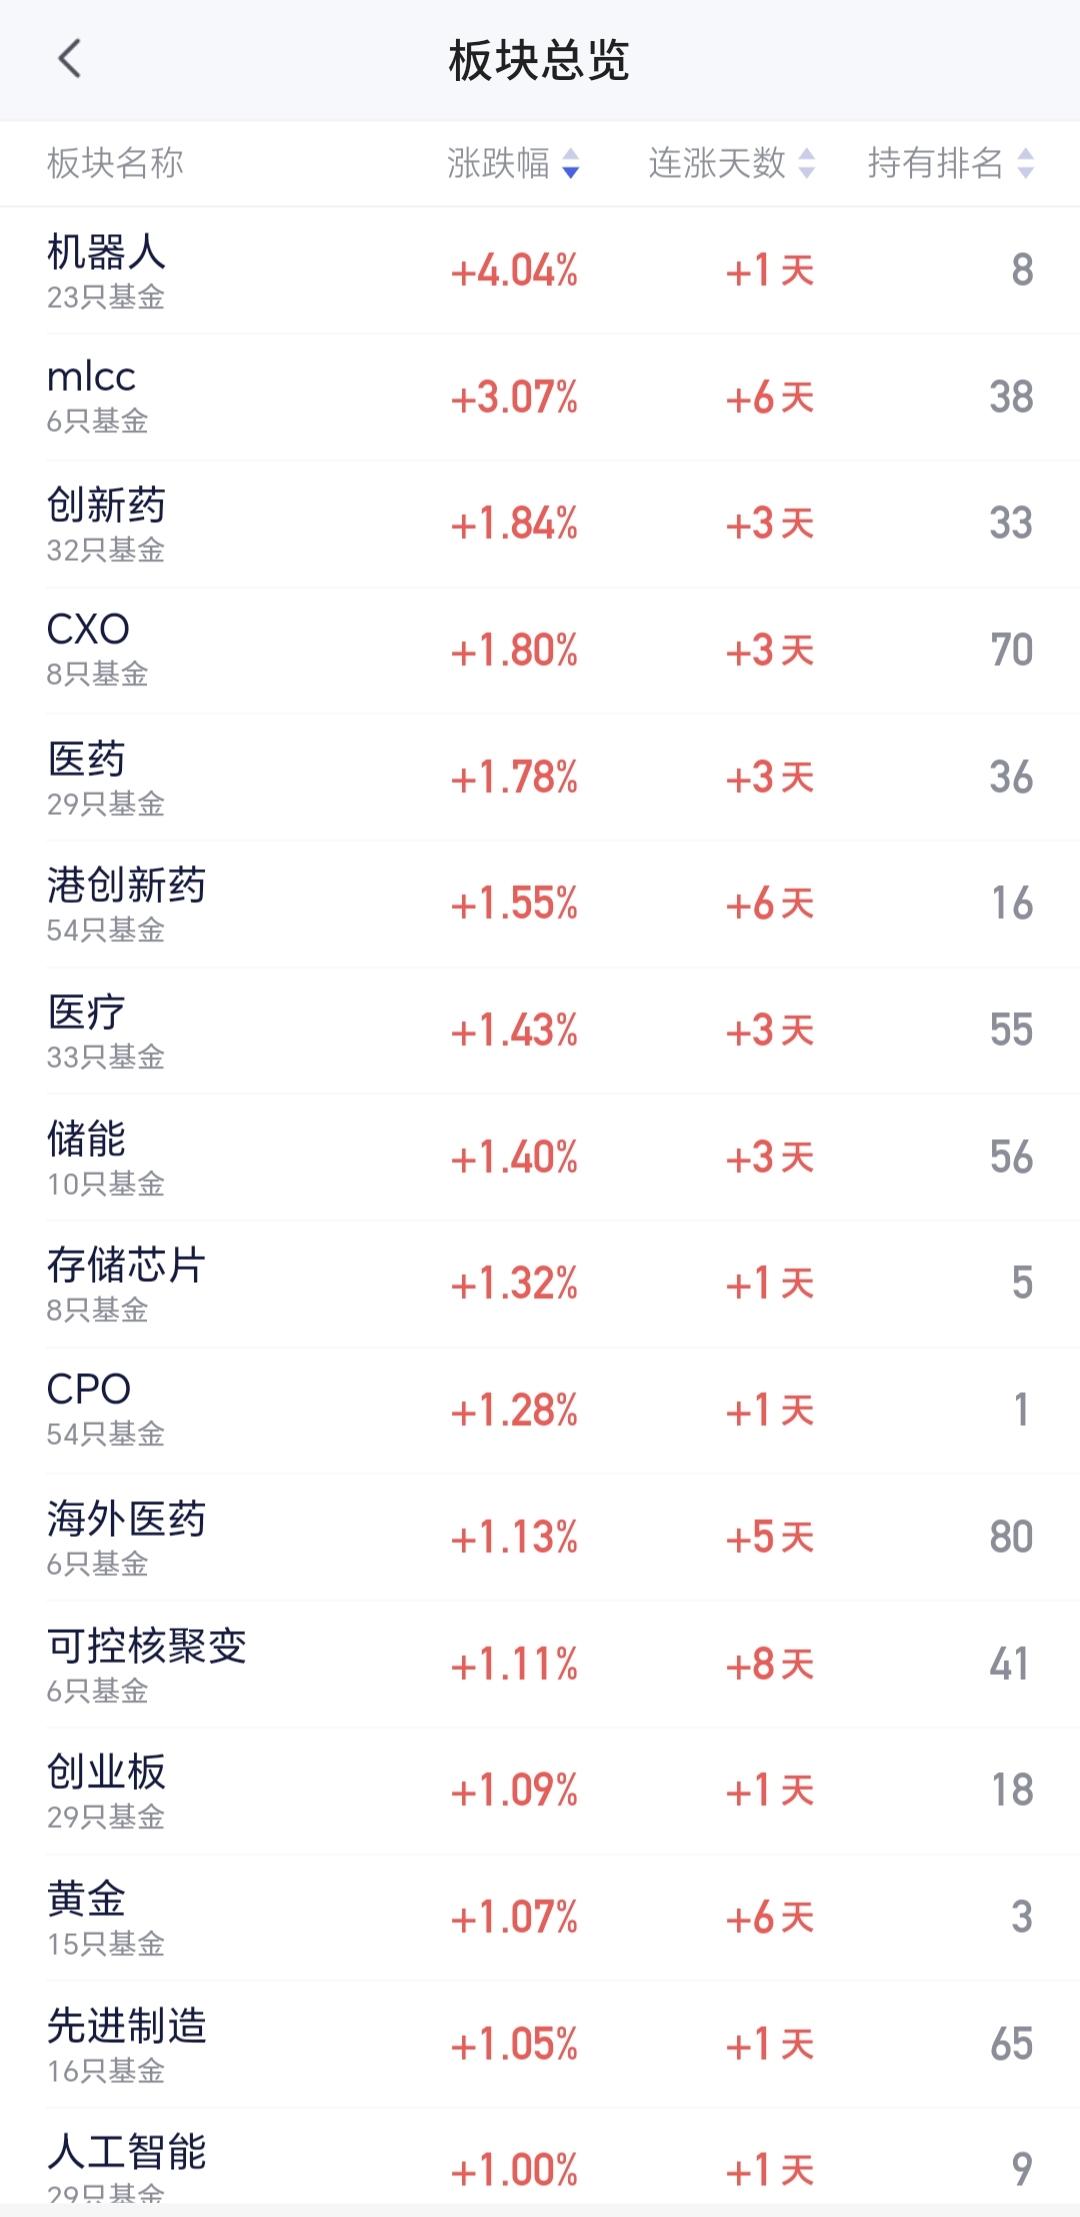1080x2217 pixels.
Task: Open the 机器人 sector row
Action: point(540,270)
